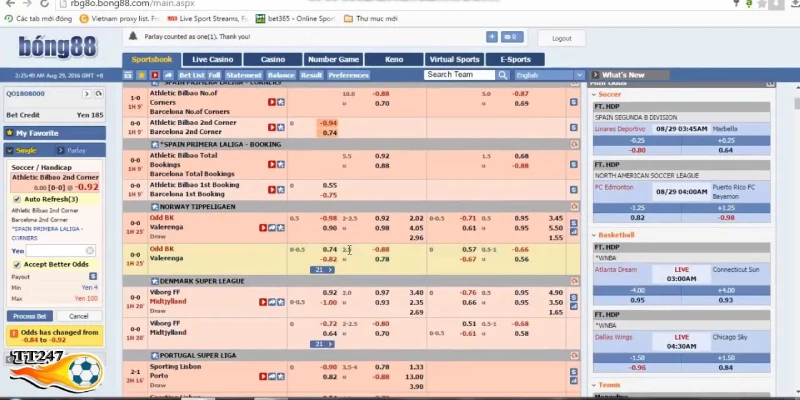Favorite the Spain Primera Laliga Booking league
This screenshot has height=400, width=800.
155,144
